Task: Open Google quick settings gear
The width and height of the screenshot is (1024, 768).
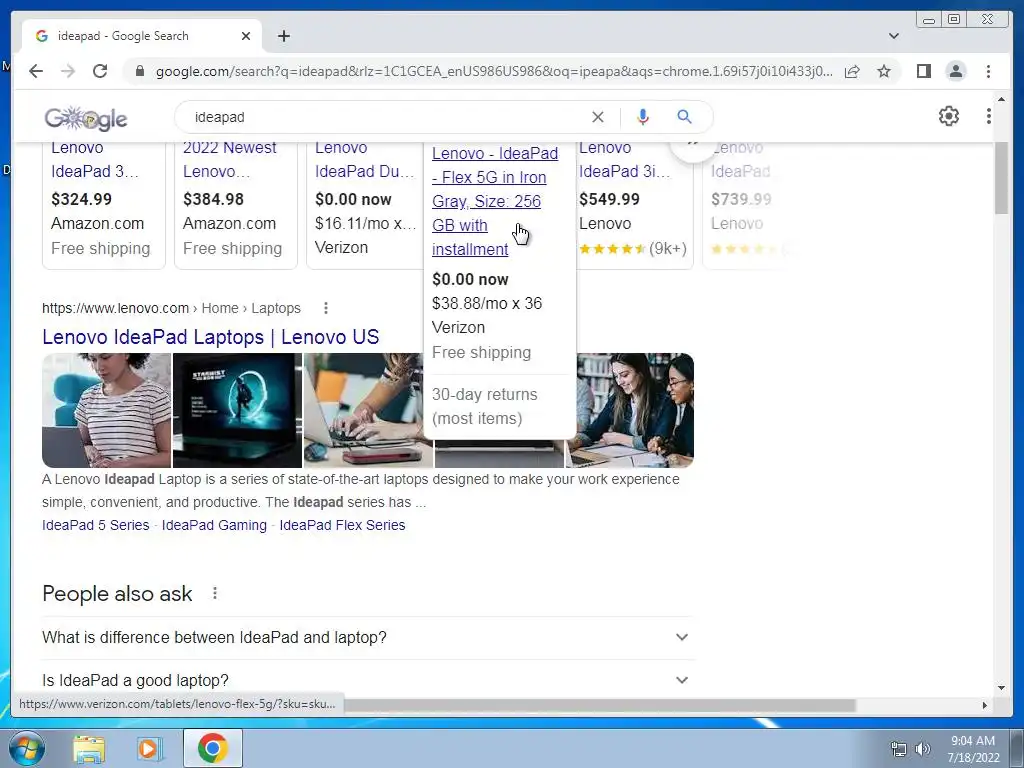Action: tap(948, 116)
